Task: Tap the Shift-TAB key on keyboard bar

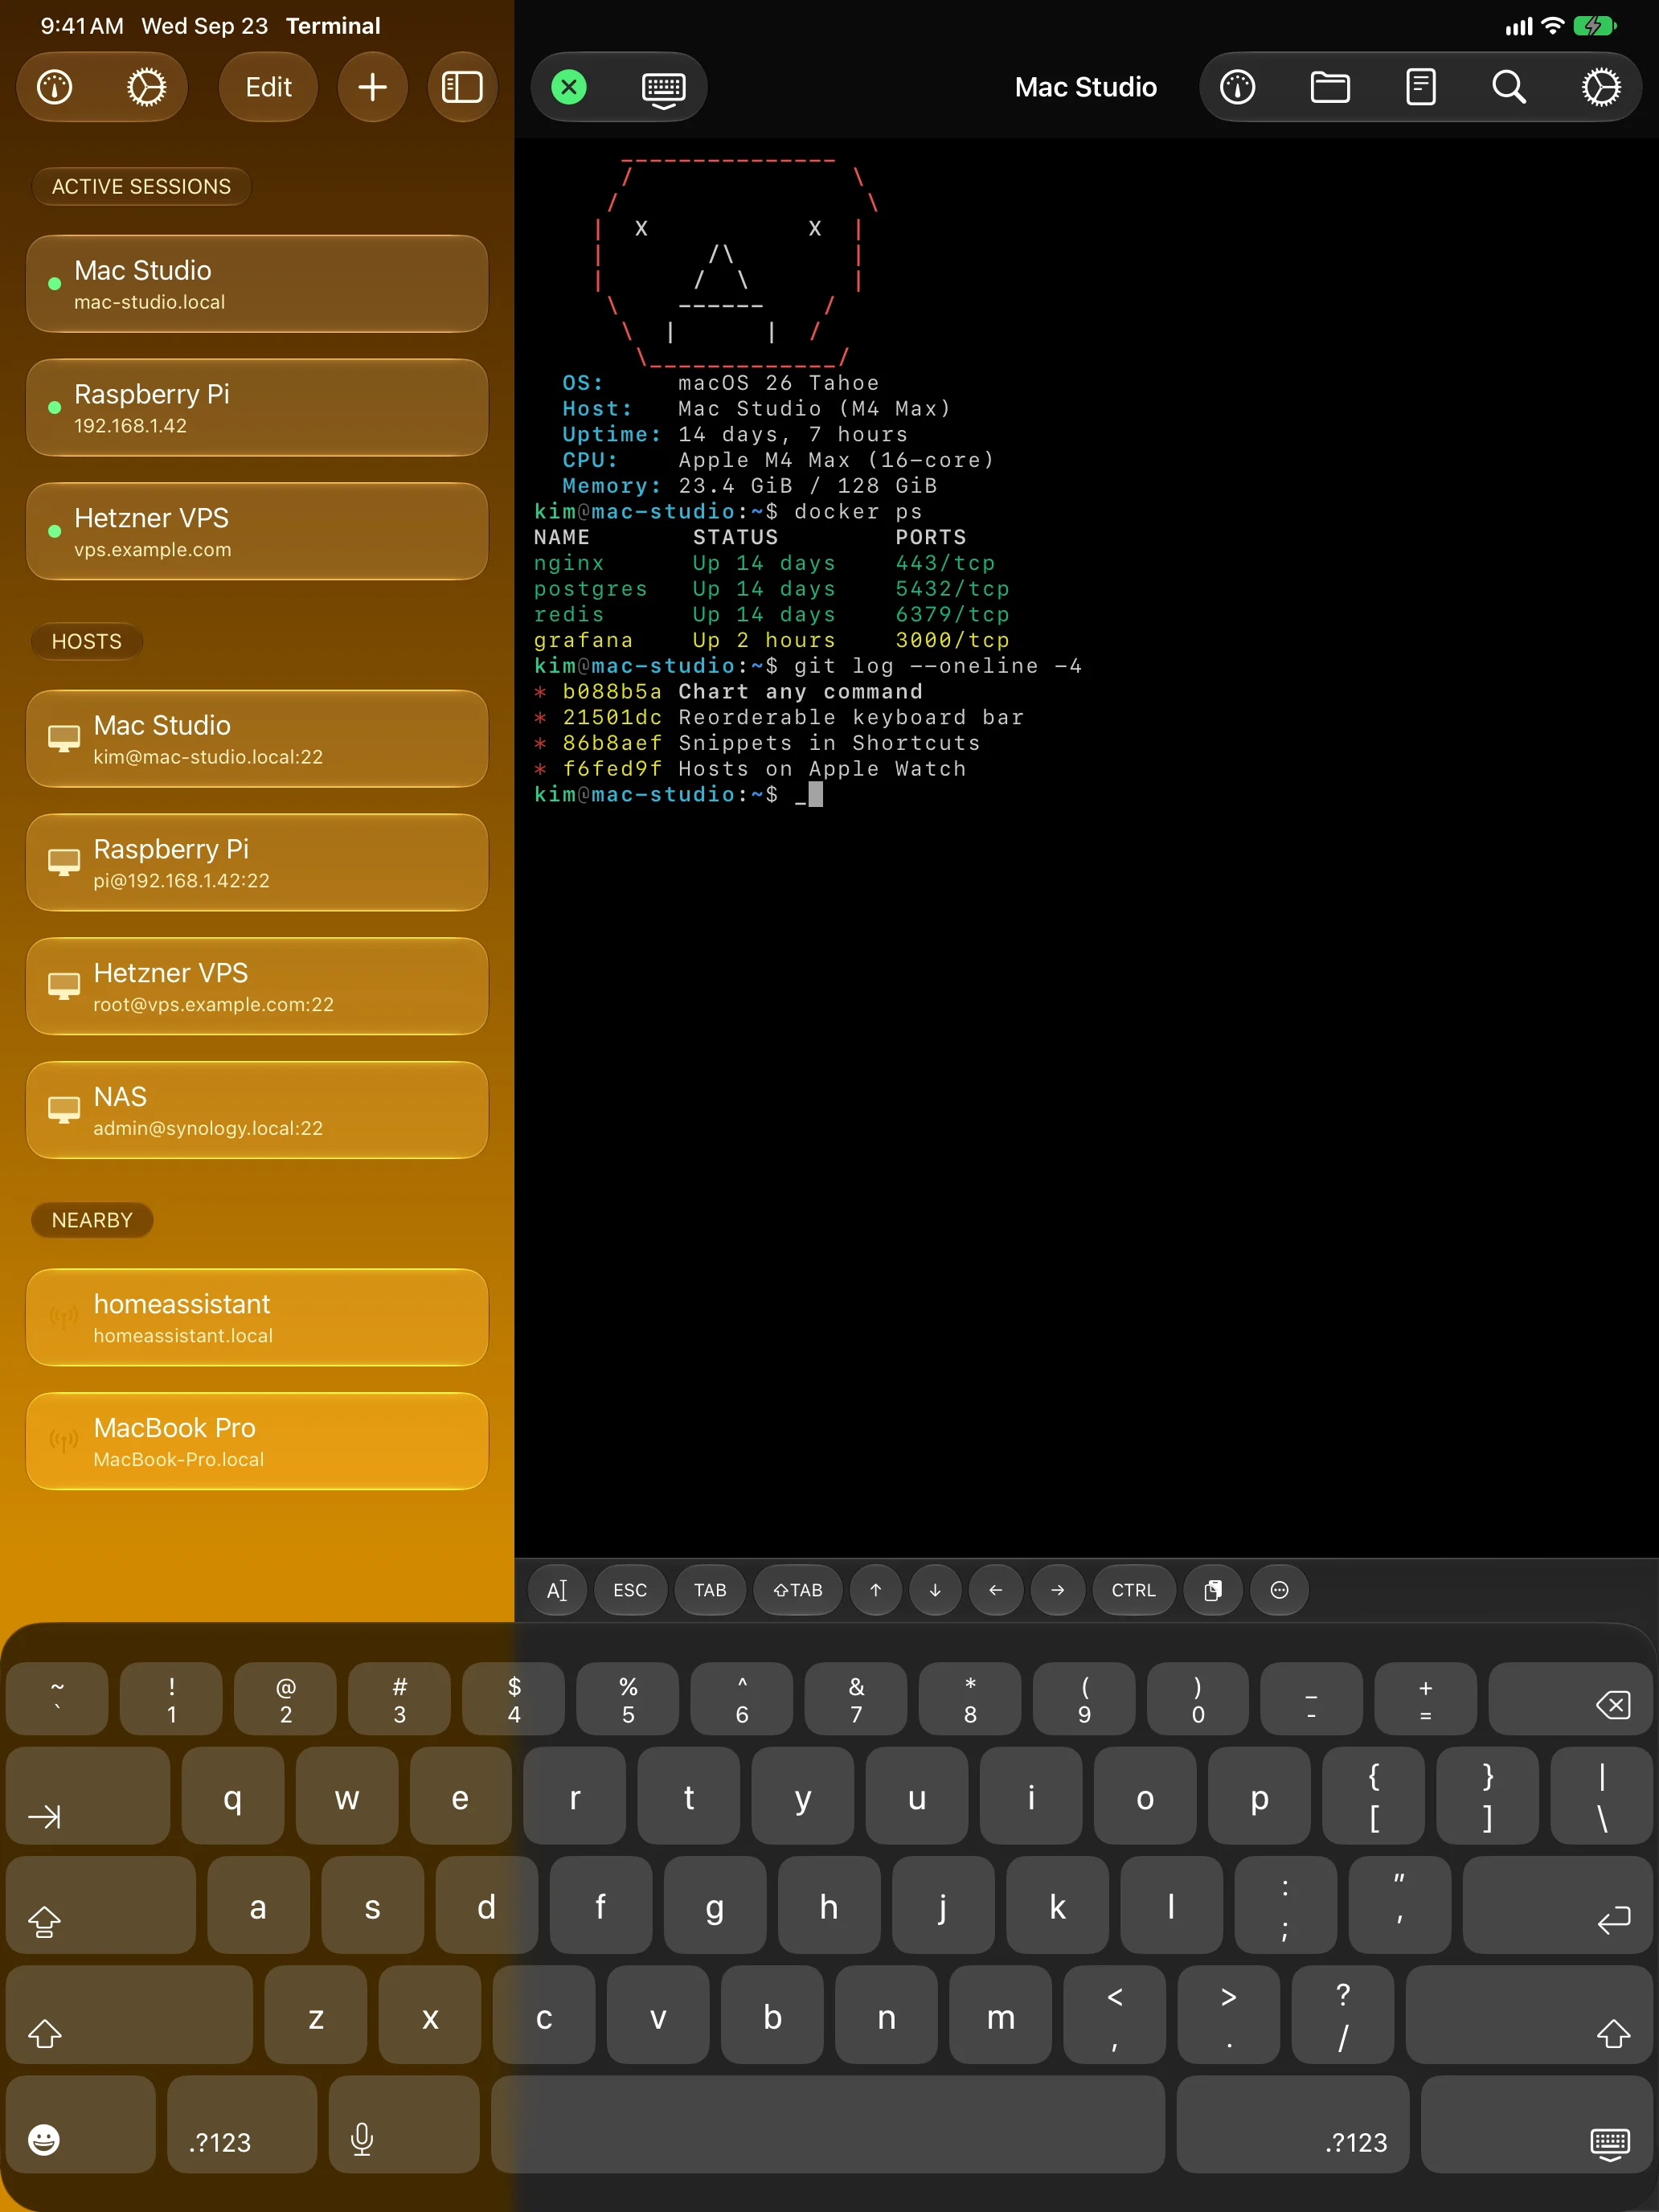Action: click(798, 1590)
